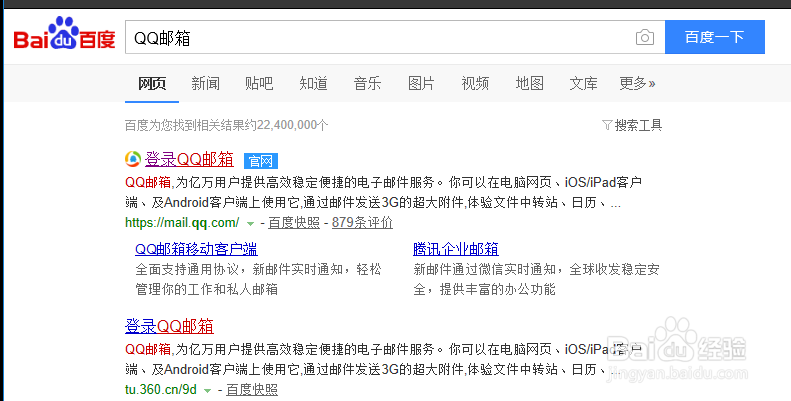Open 百度快照 for mail.qq.com result
791x401 pixels.
(294, 222)
